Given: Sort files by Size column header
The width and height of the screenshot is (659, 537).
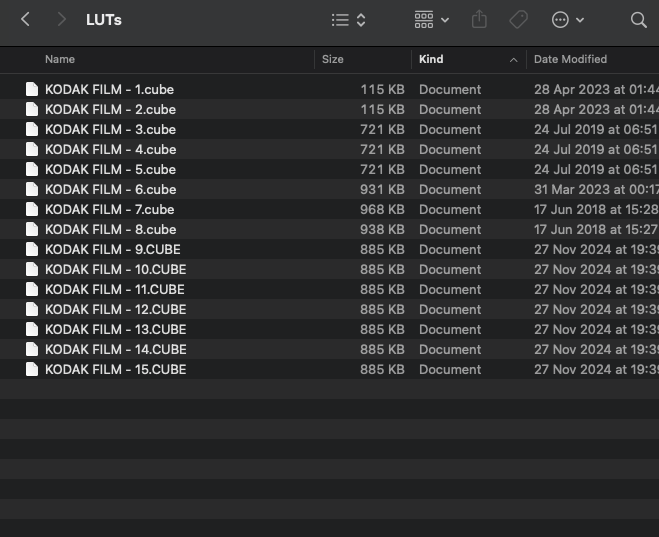Looking at the screenshot, I should tap(333, 60).
